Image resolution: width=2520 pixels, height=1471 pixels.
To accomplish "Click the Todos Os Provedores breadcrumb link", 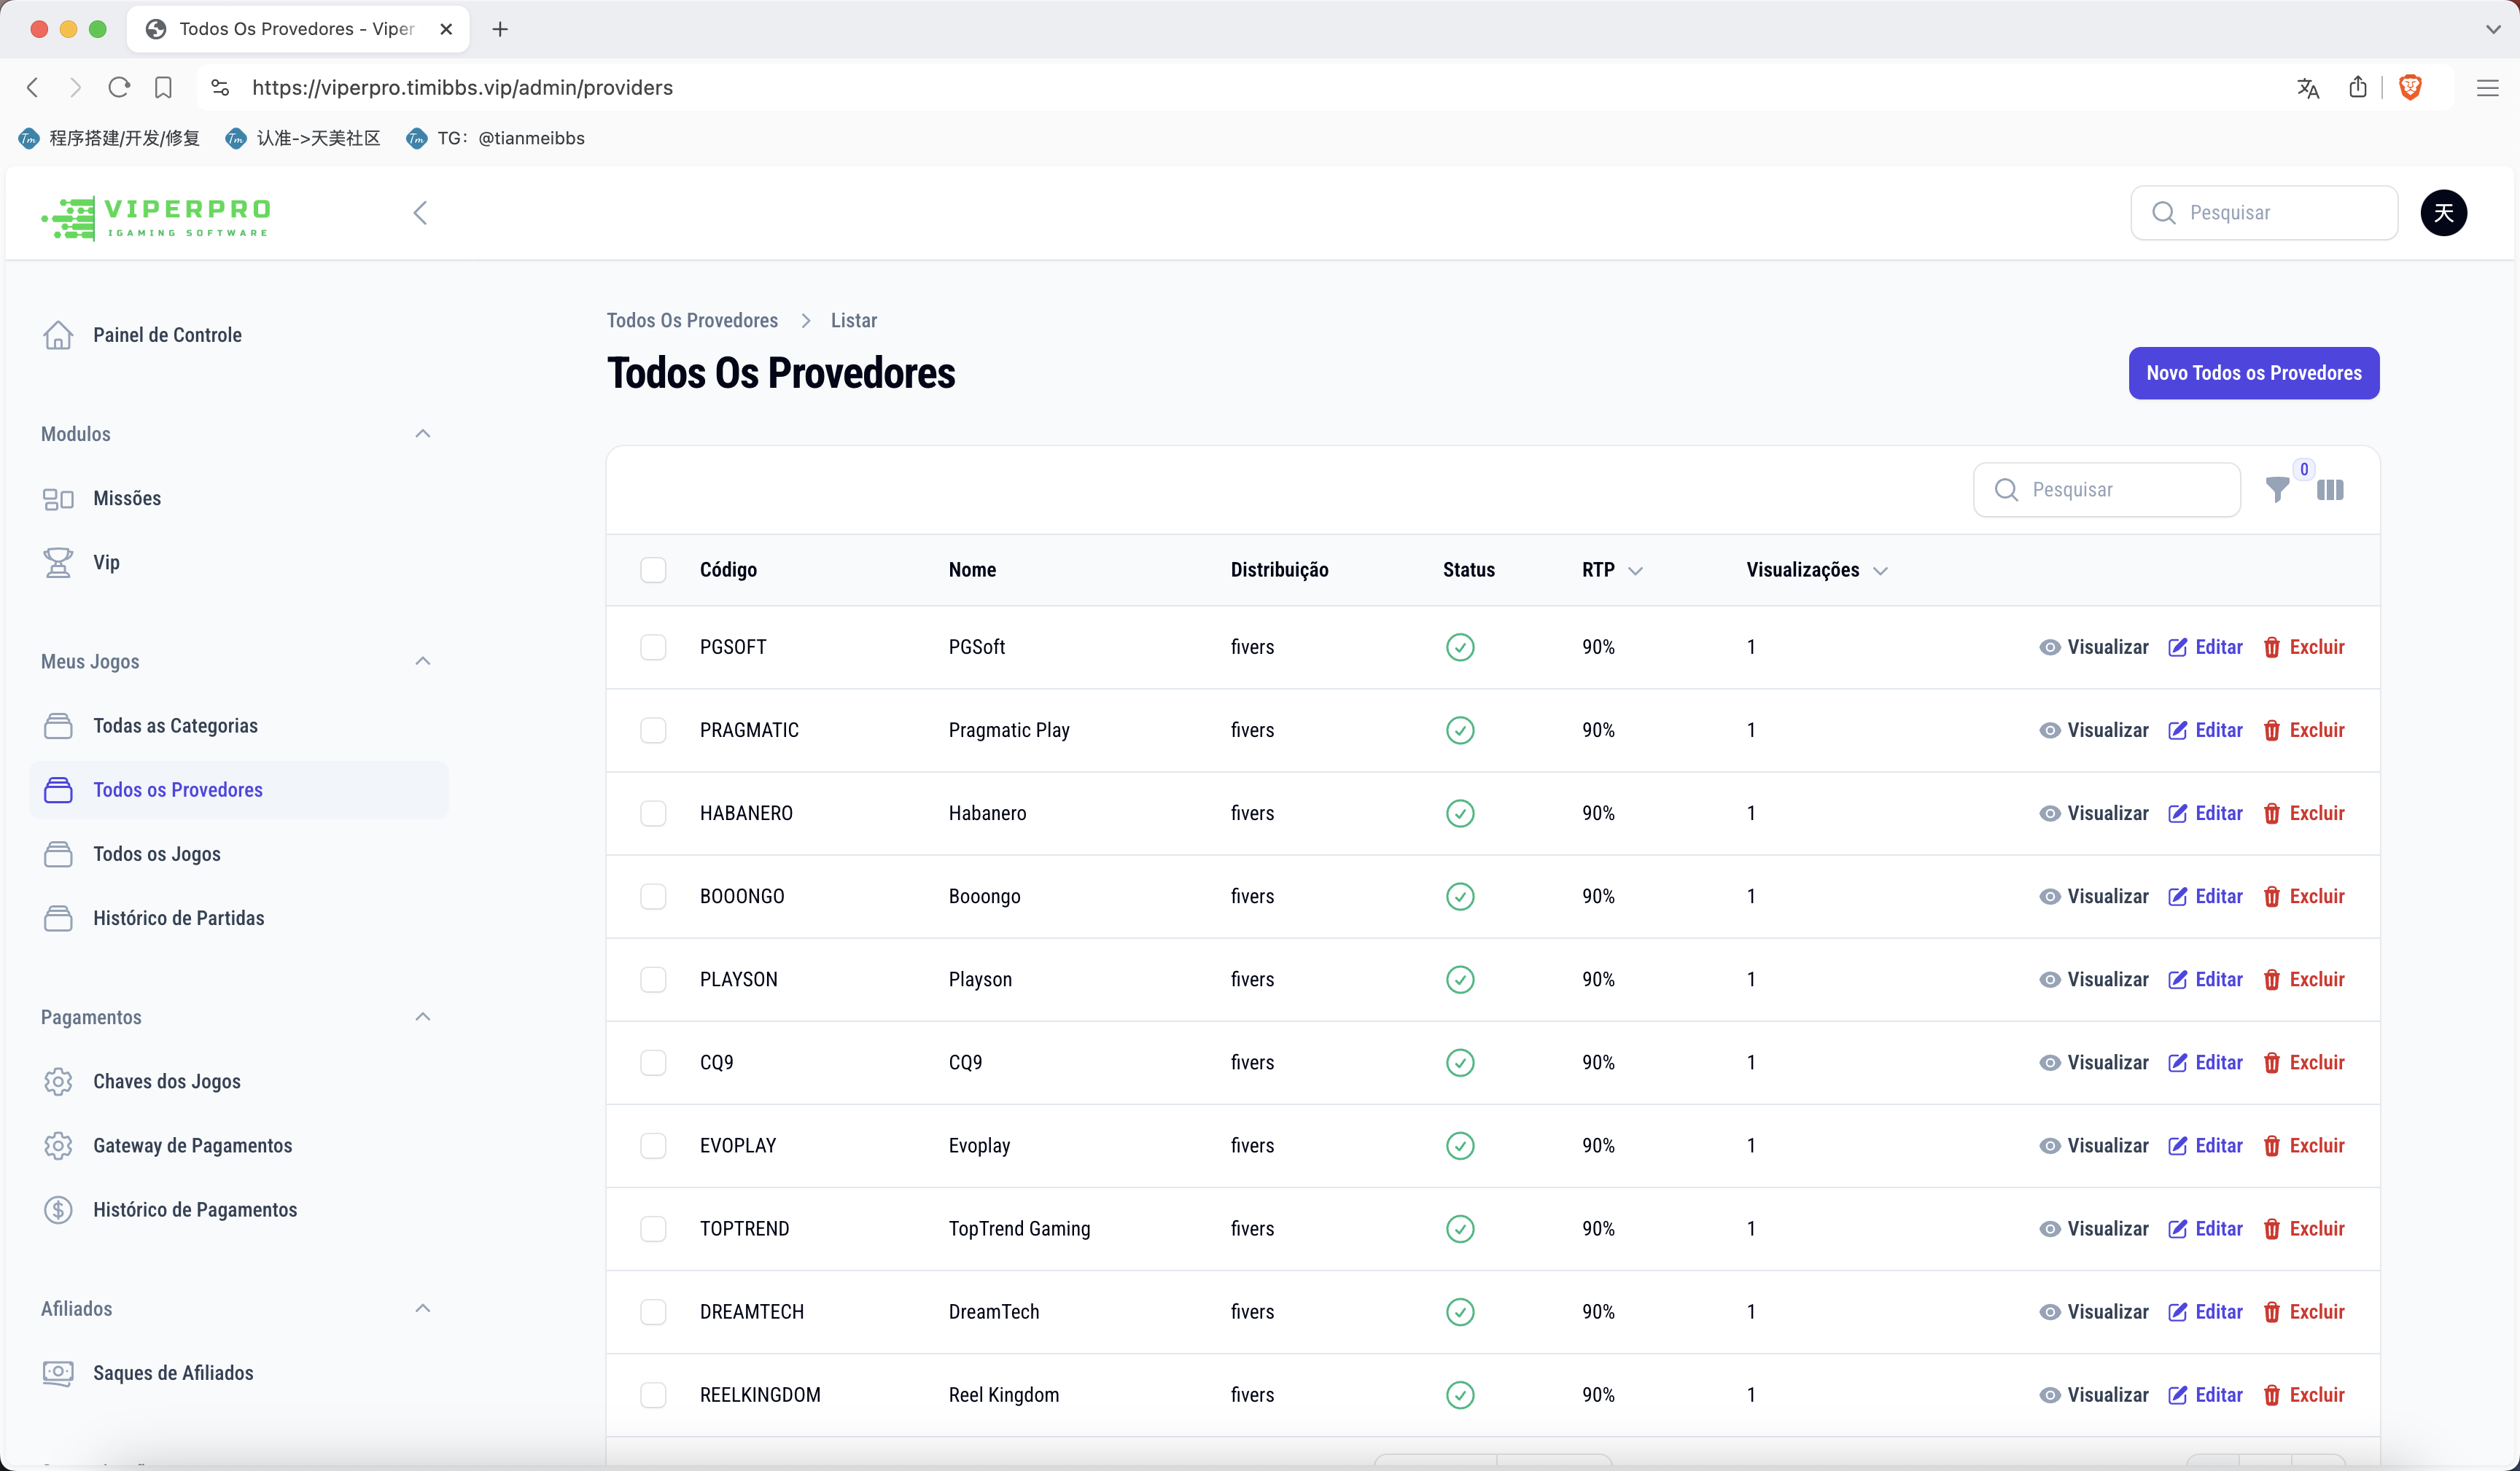I will pyautogui.click(x=692, y=321).
